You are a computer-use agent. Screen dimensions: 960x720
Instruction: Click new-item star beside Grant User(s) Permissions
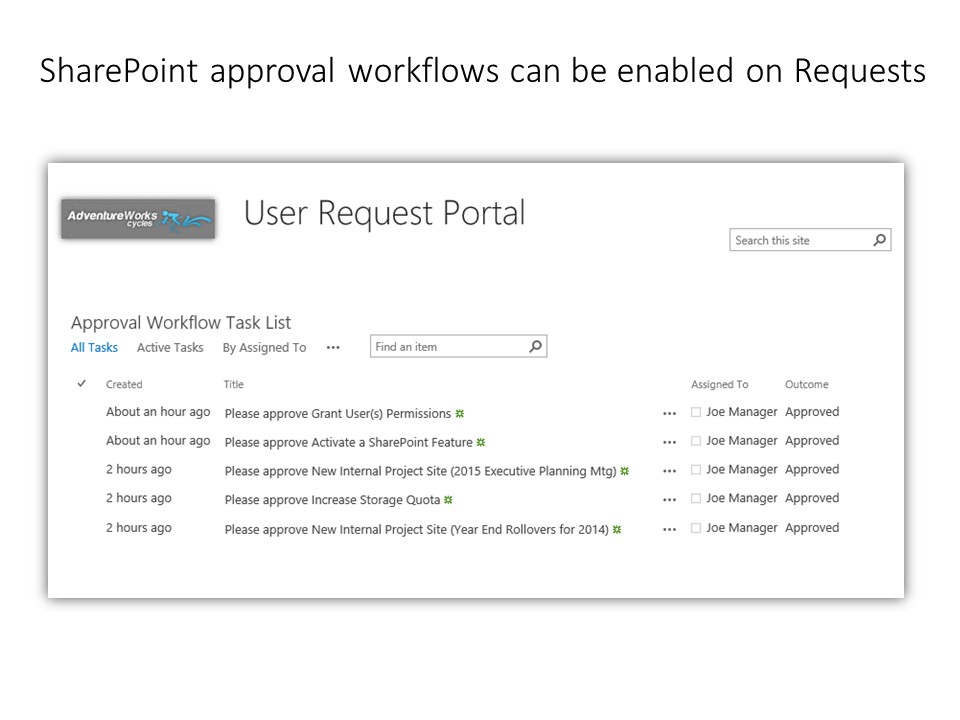coord(460,414)
